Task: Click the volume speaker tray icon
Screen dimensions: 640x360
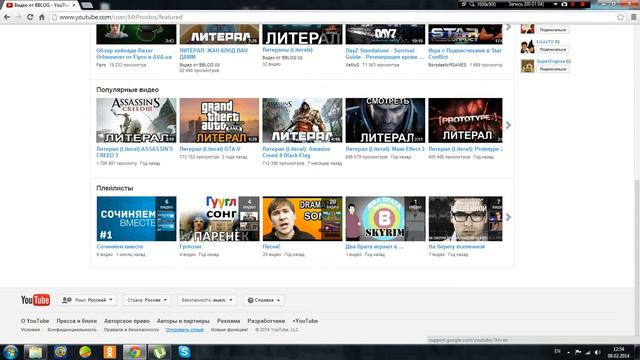Action: 597,352
